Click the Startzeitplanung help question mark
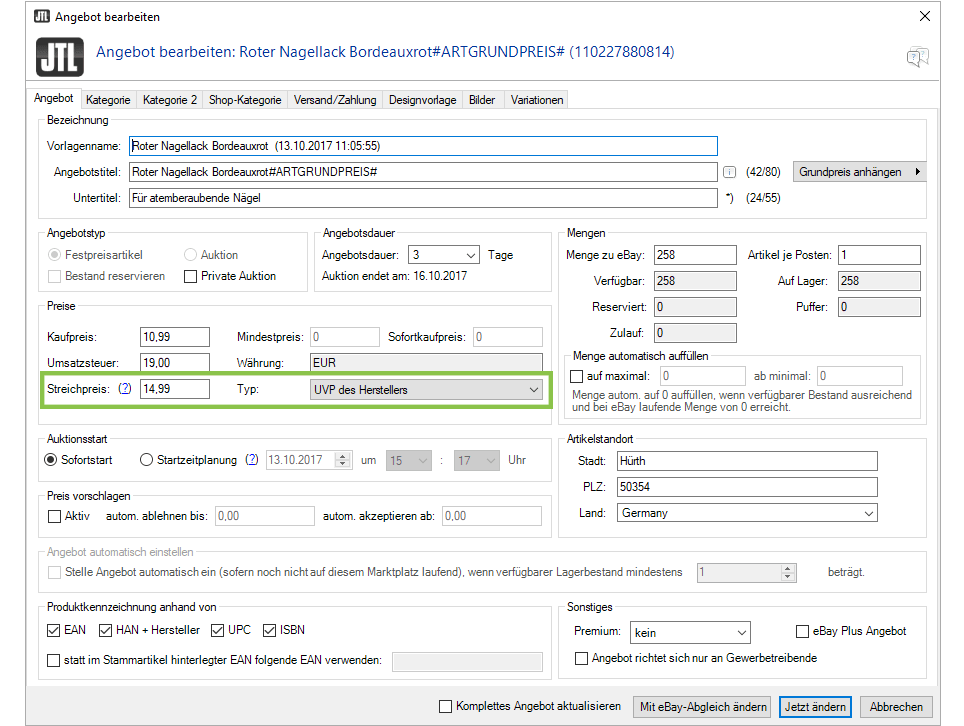This screenshot has height=726, width=964. point(252,460)
